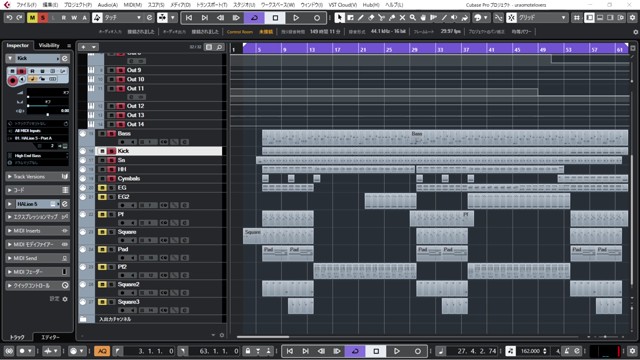Toggle global Mute M button
Viewport: 640px width, 360px height.
pos(32,18)
